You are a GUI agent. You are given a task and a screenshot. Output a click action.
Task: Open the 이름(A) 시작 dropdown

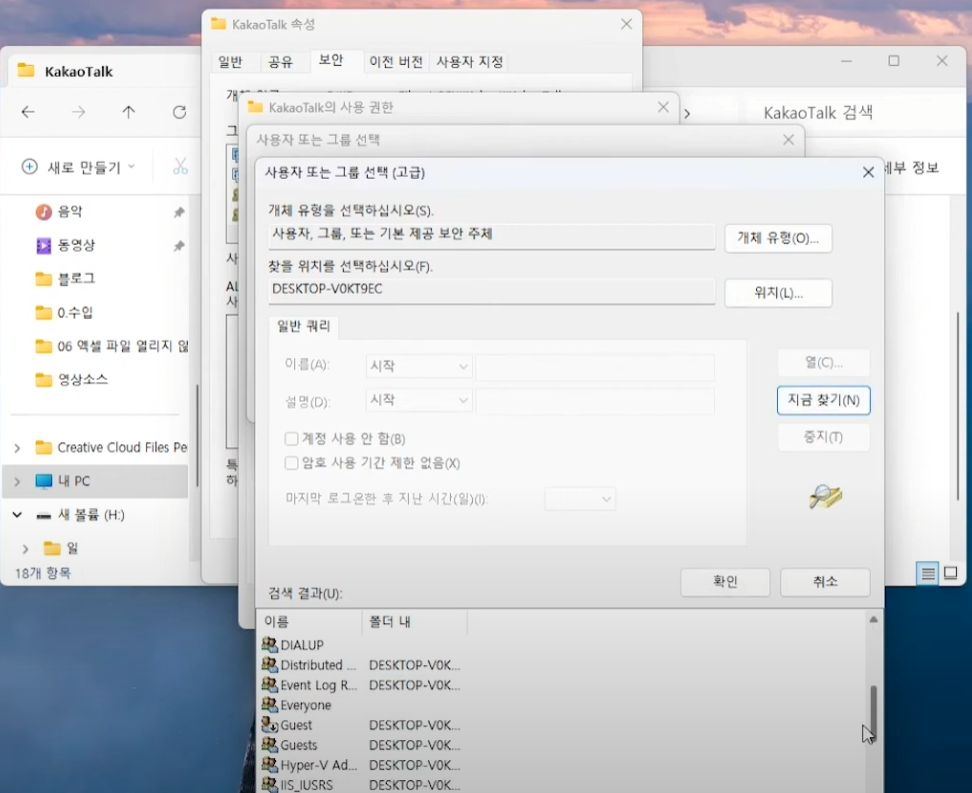pyautogui.click(x=419, y=366)
